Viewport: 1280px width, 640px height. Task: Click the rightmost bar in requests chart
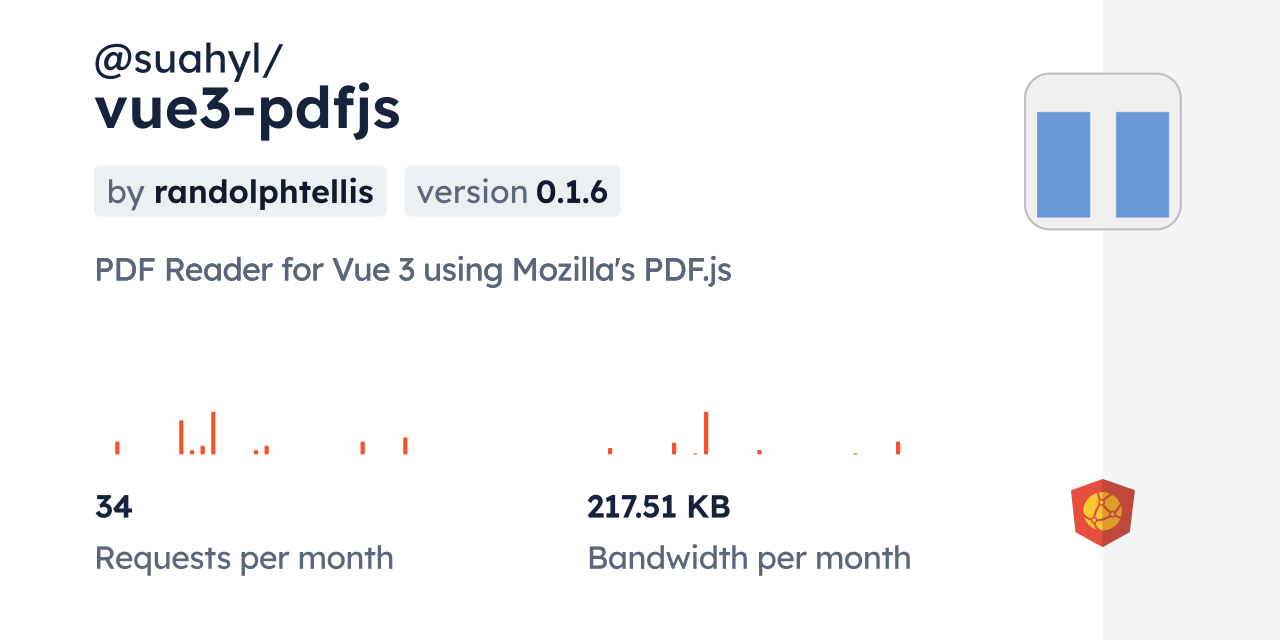[405, 446]
